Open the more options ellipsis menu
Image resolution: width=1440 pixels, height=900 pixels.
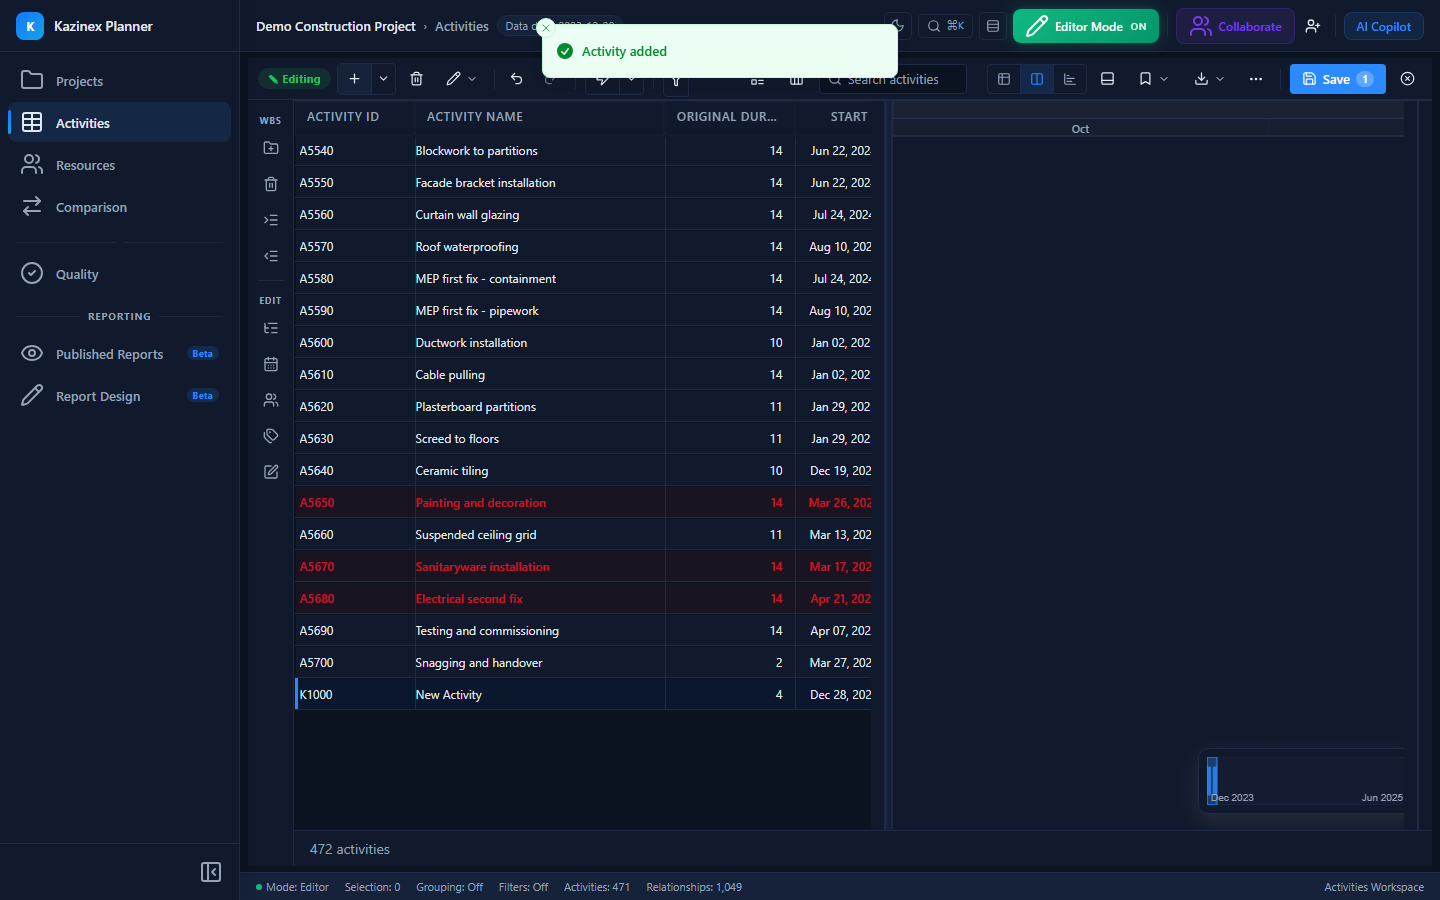[x=1256, y=79]
